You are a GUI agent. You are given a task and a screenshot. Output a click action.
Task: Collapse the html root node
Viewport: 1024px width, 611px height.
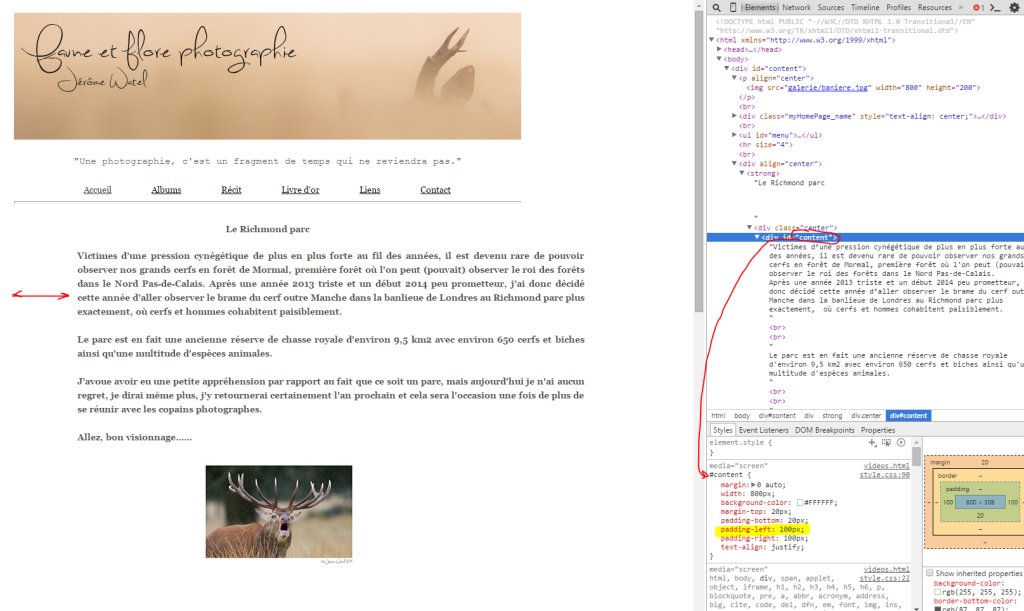pyautogui.click(x=712, y=40)
